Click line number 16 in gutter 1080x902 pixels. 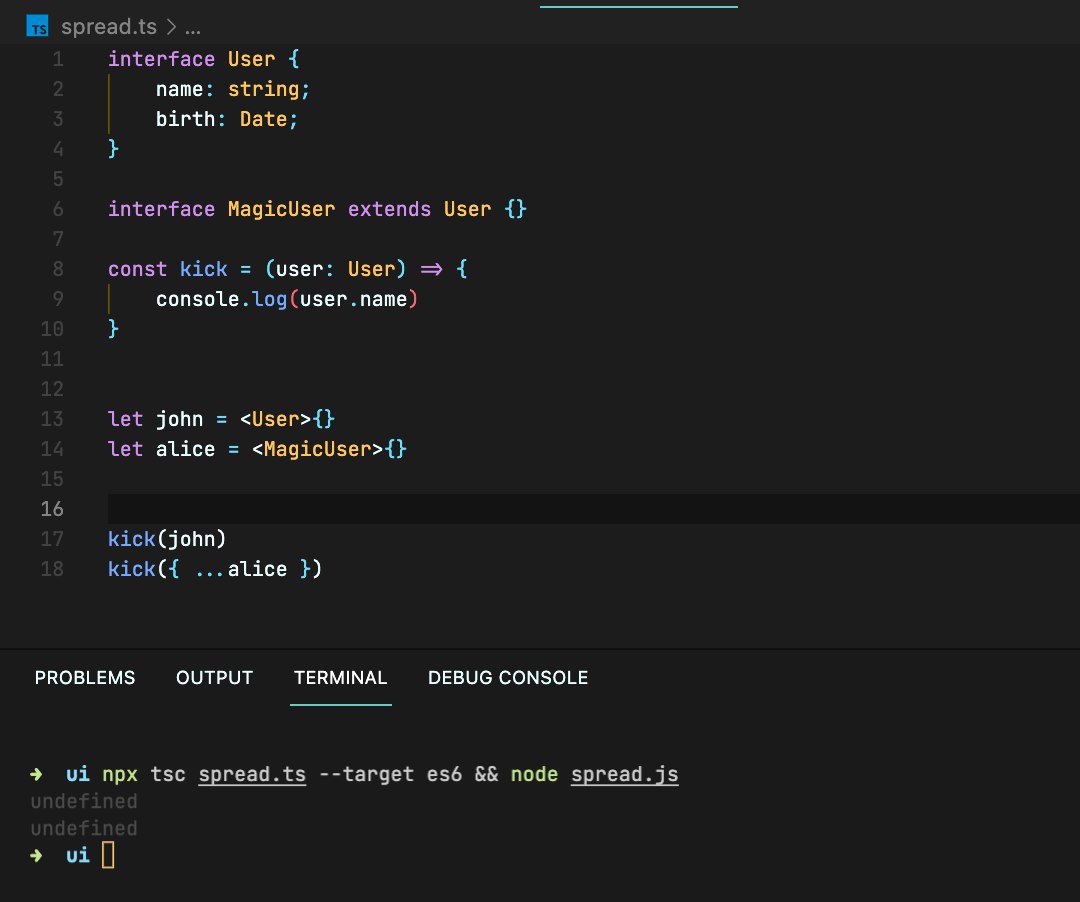pyautogui.click(x=52, y=509)
